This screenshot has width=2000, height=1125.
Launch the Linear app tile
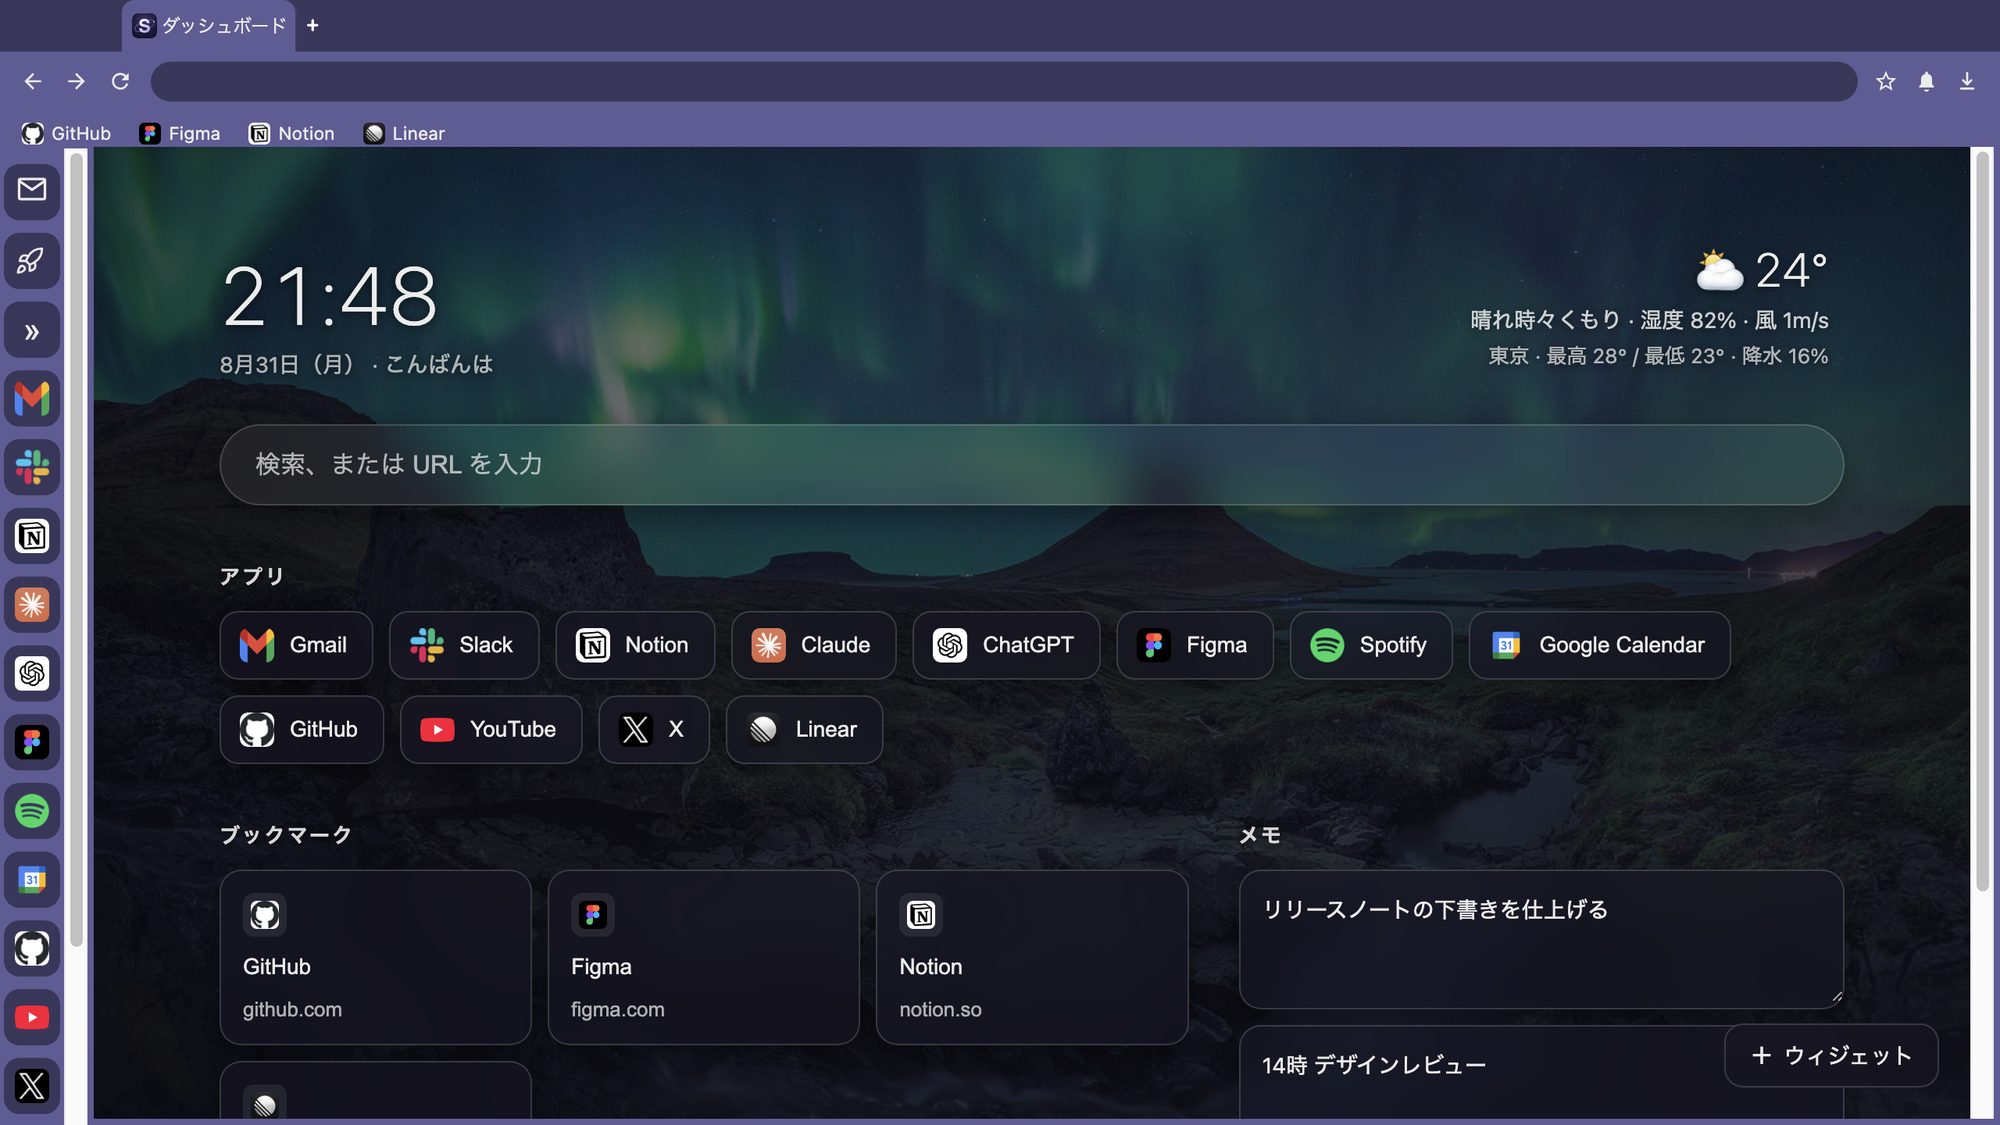tap(805, 730)
